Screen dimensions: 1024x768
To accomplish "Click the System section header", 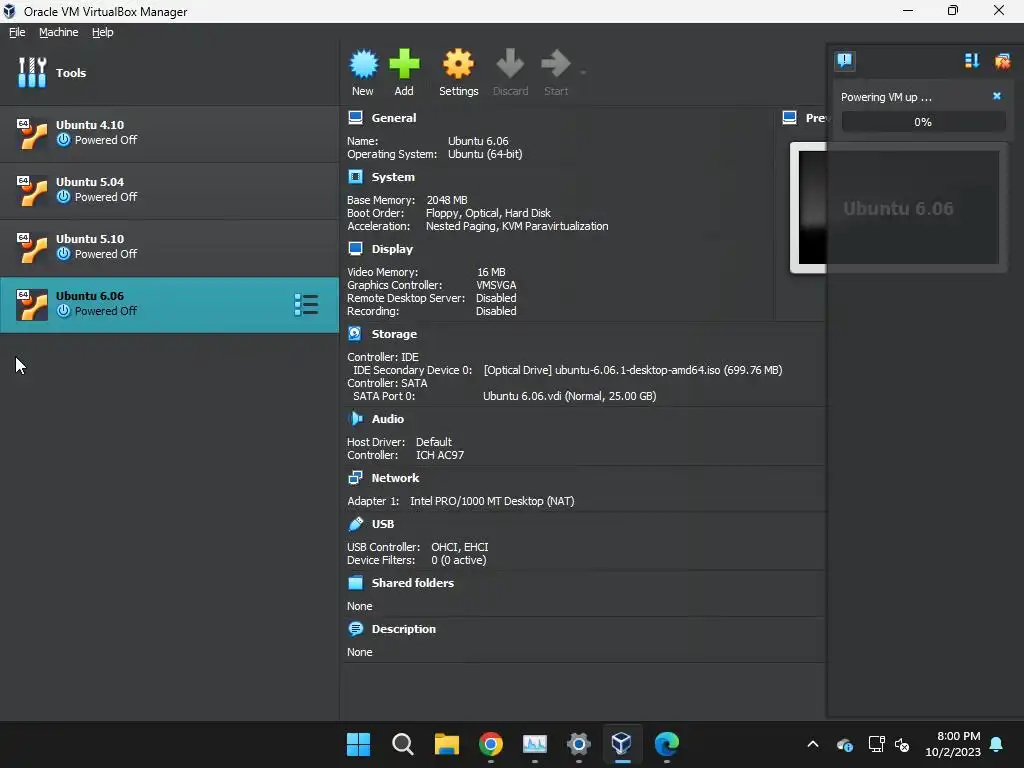I will (393, 177).
